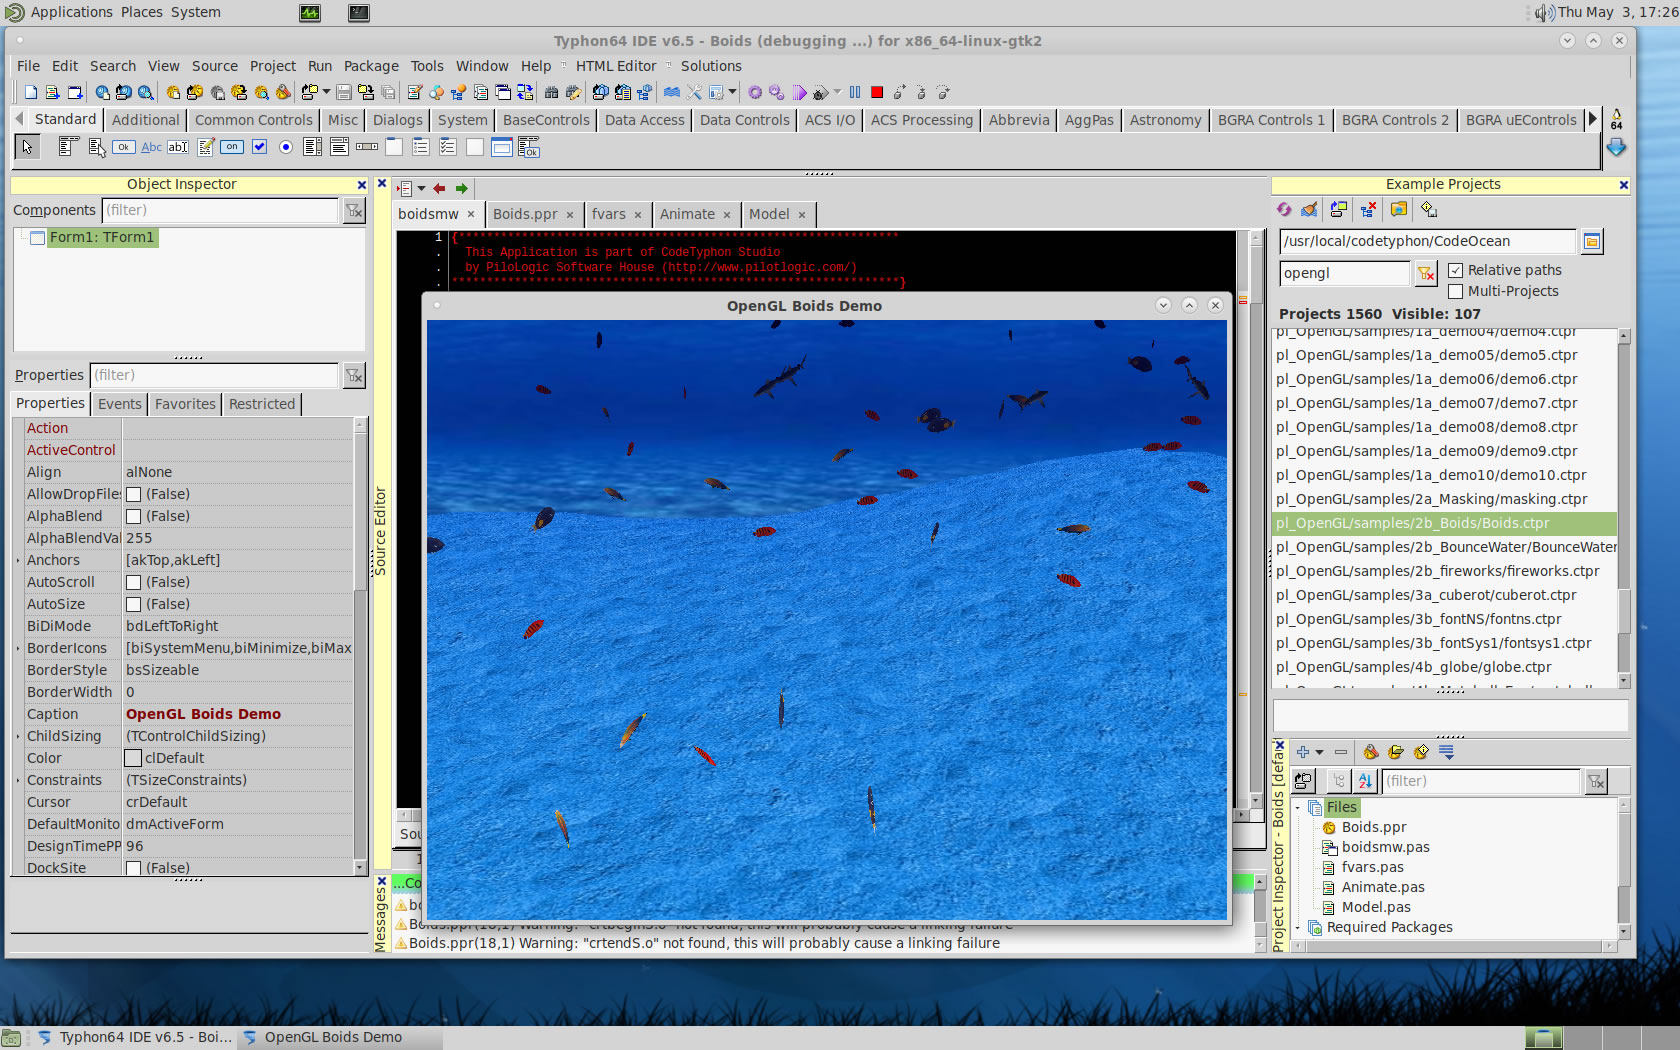1680x1050 pixels.
Task: Click the plus Add icon in Project Inspector
Action: pyautogui.click(x=1303, y=752)
